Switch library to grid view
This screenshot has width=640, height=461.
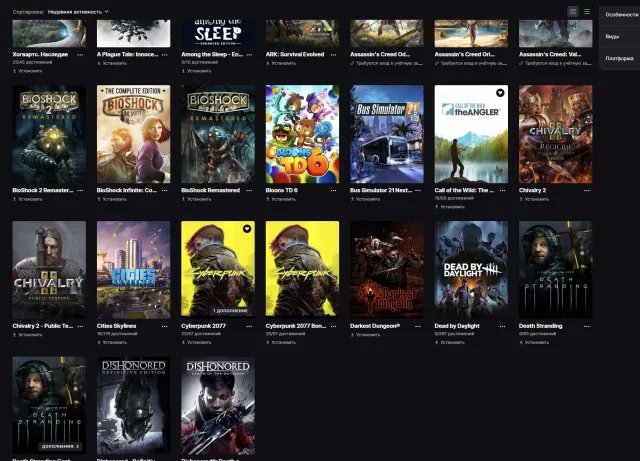click(x=573, y=12)
